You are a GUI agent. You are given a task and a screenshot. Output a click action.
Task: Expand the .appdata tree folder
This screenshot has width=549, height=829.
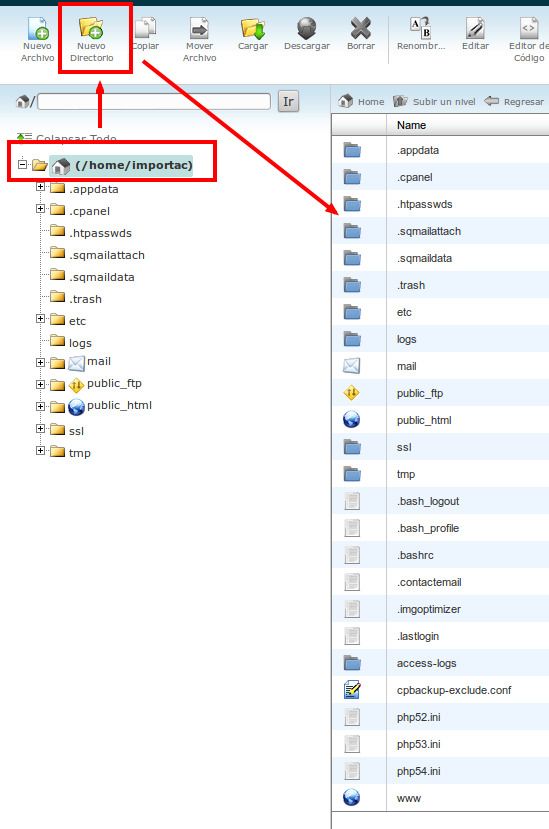[x=40, y=187]
